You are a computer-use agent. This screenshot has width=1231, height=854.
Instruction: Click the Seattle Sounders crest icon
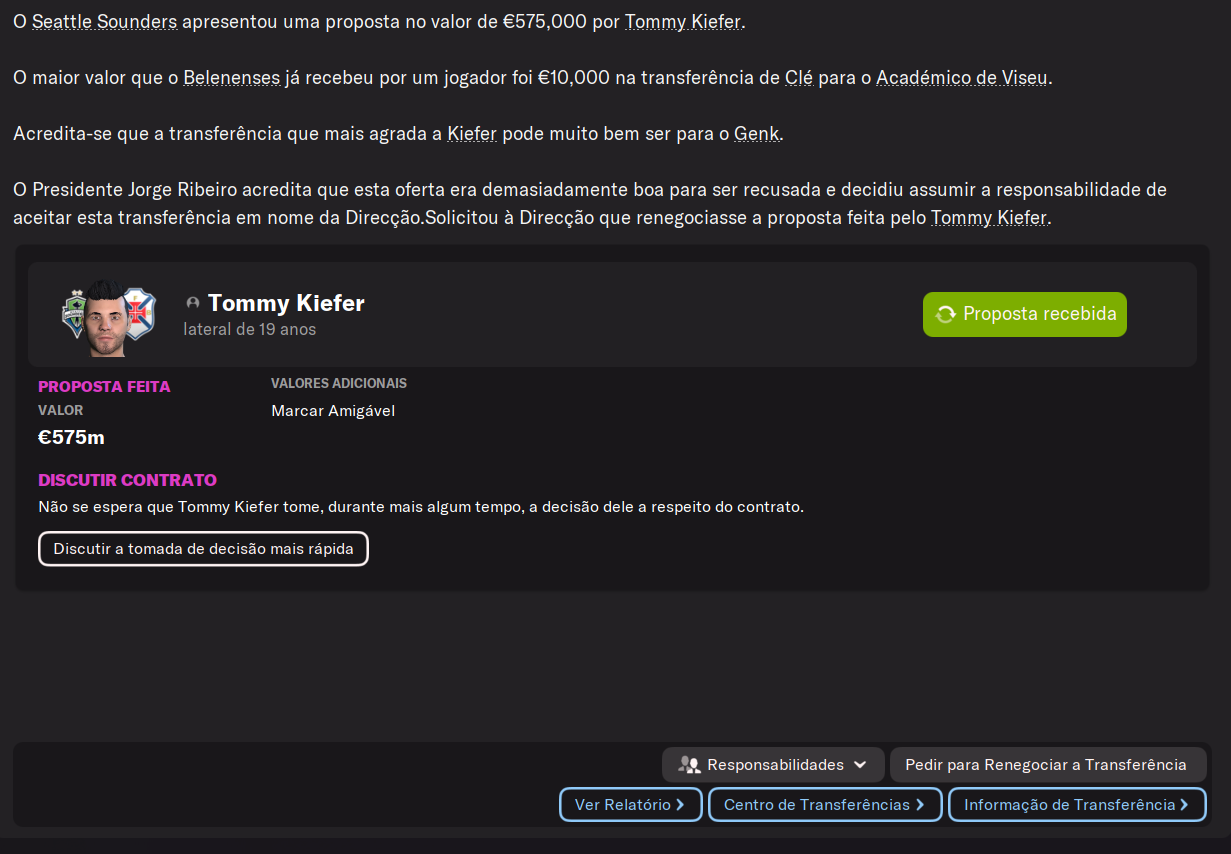(x=74, y=315)
